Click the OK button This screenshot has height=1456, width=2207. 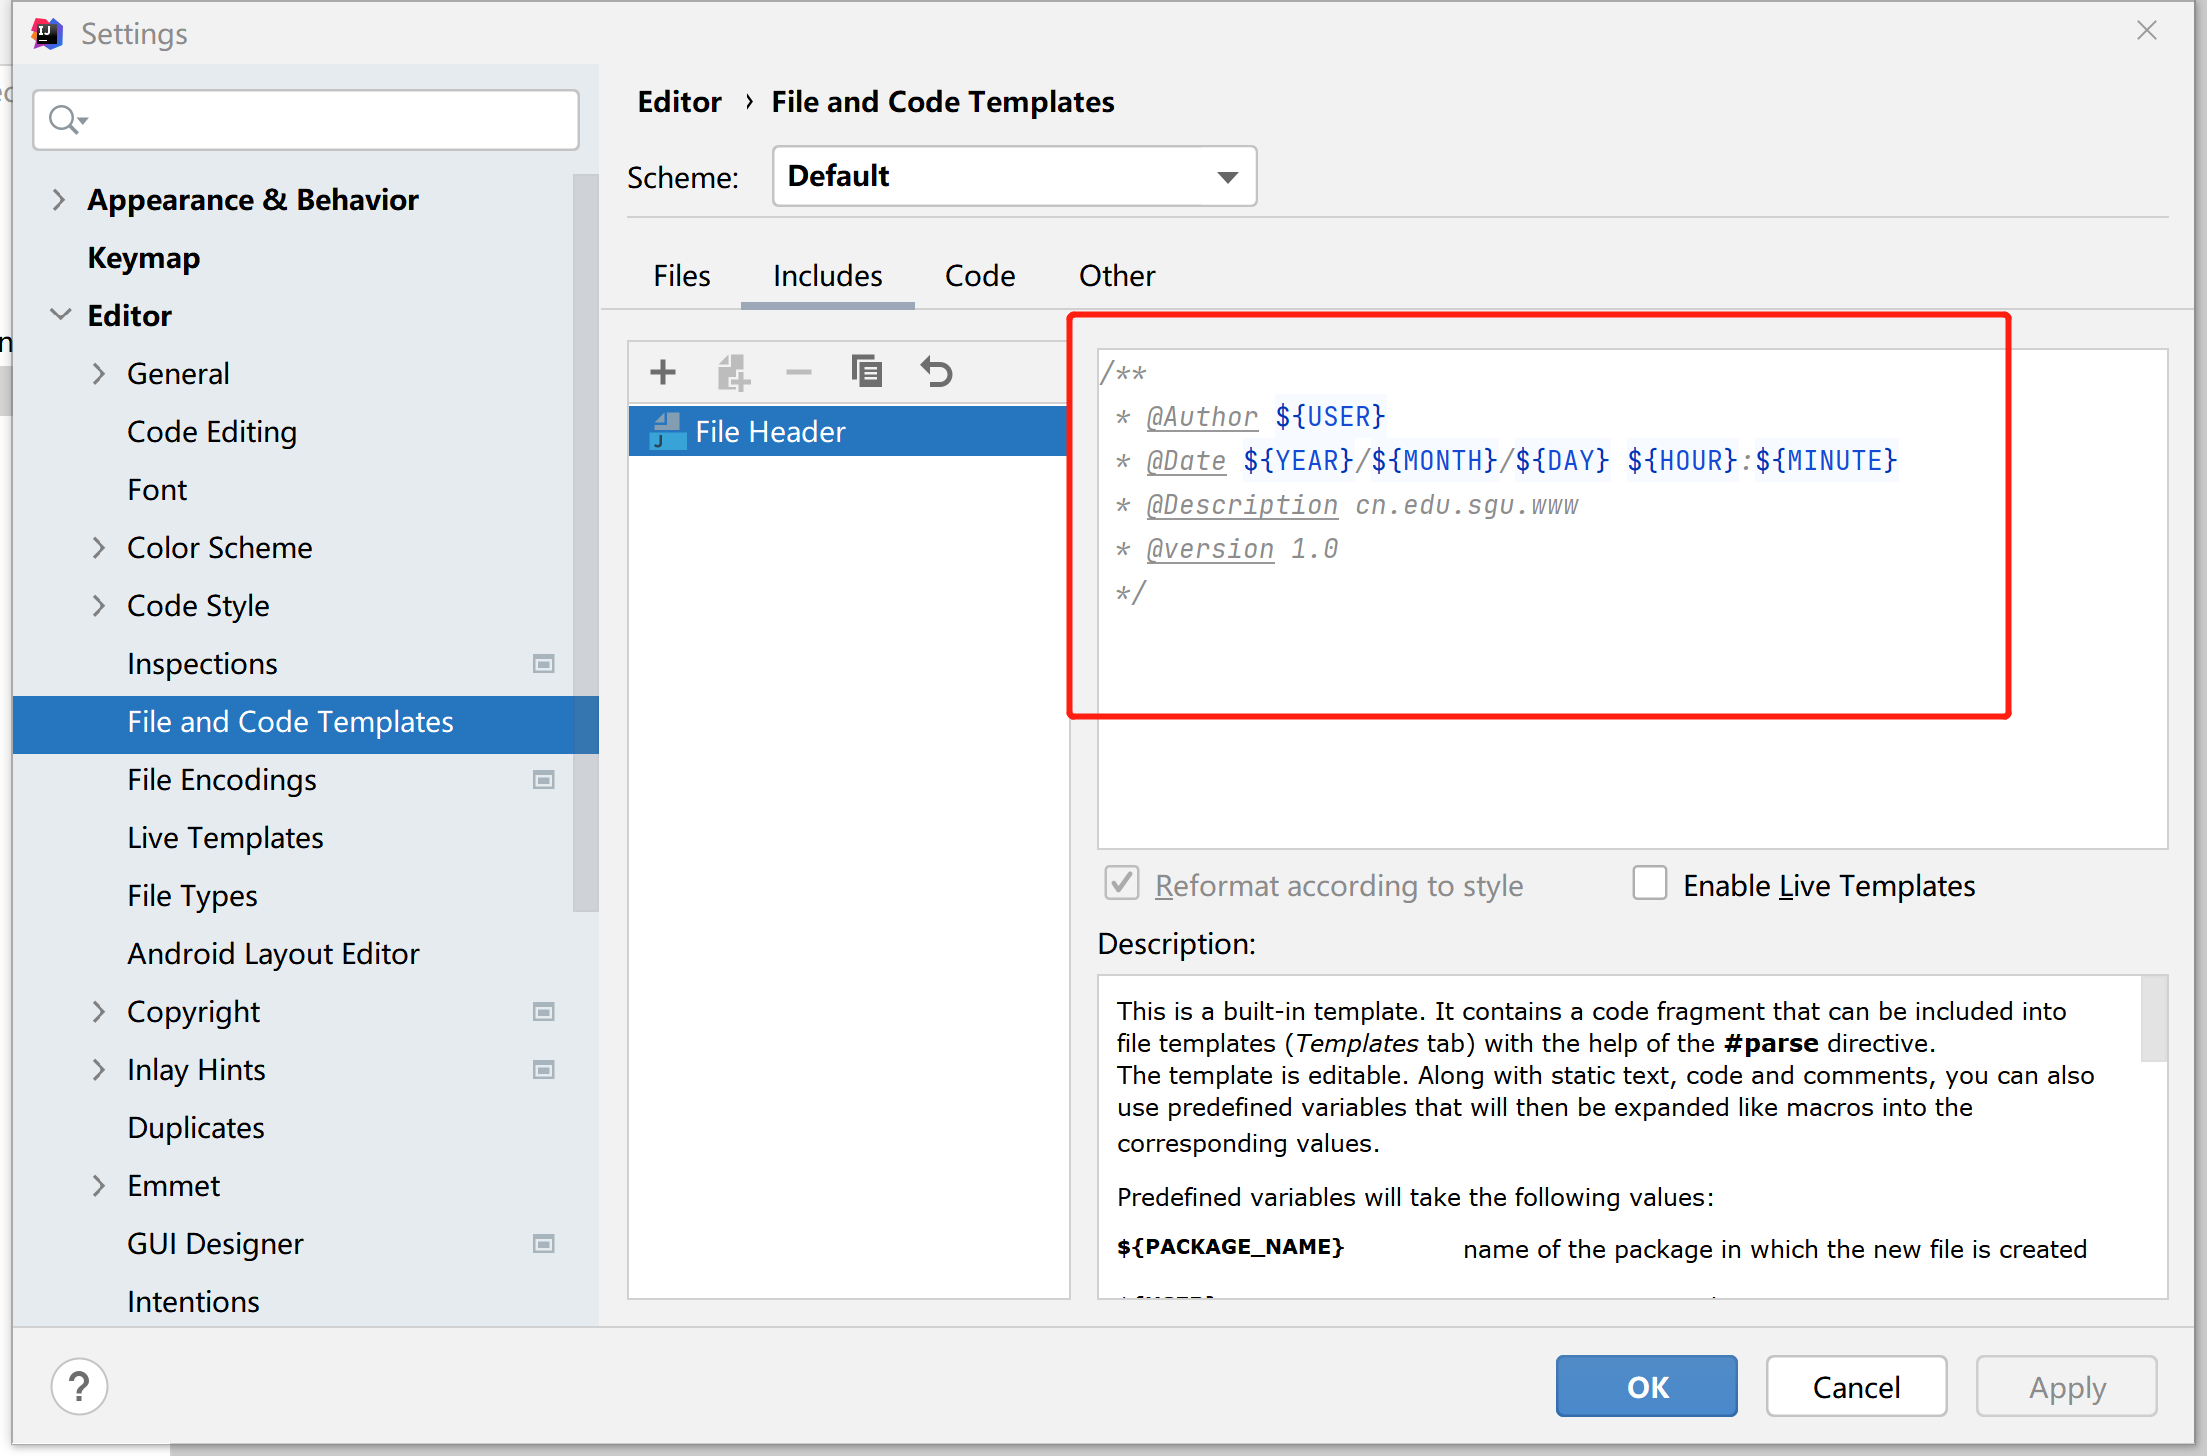pos(1648,1386)
